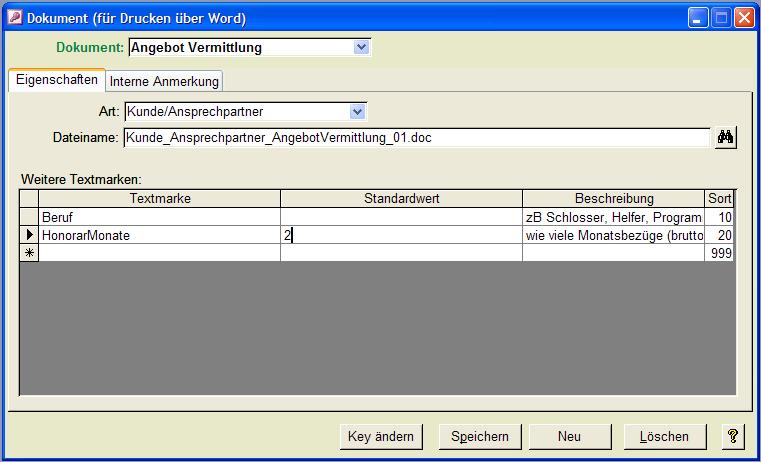Maximize the Dokument window
Image resolution: width=761 pixels, height=462 pixels.
click(x=721, y=18)
